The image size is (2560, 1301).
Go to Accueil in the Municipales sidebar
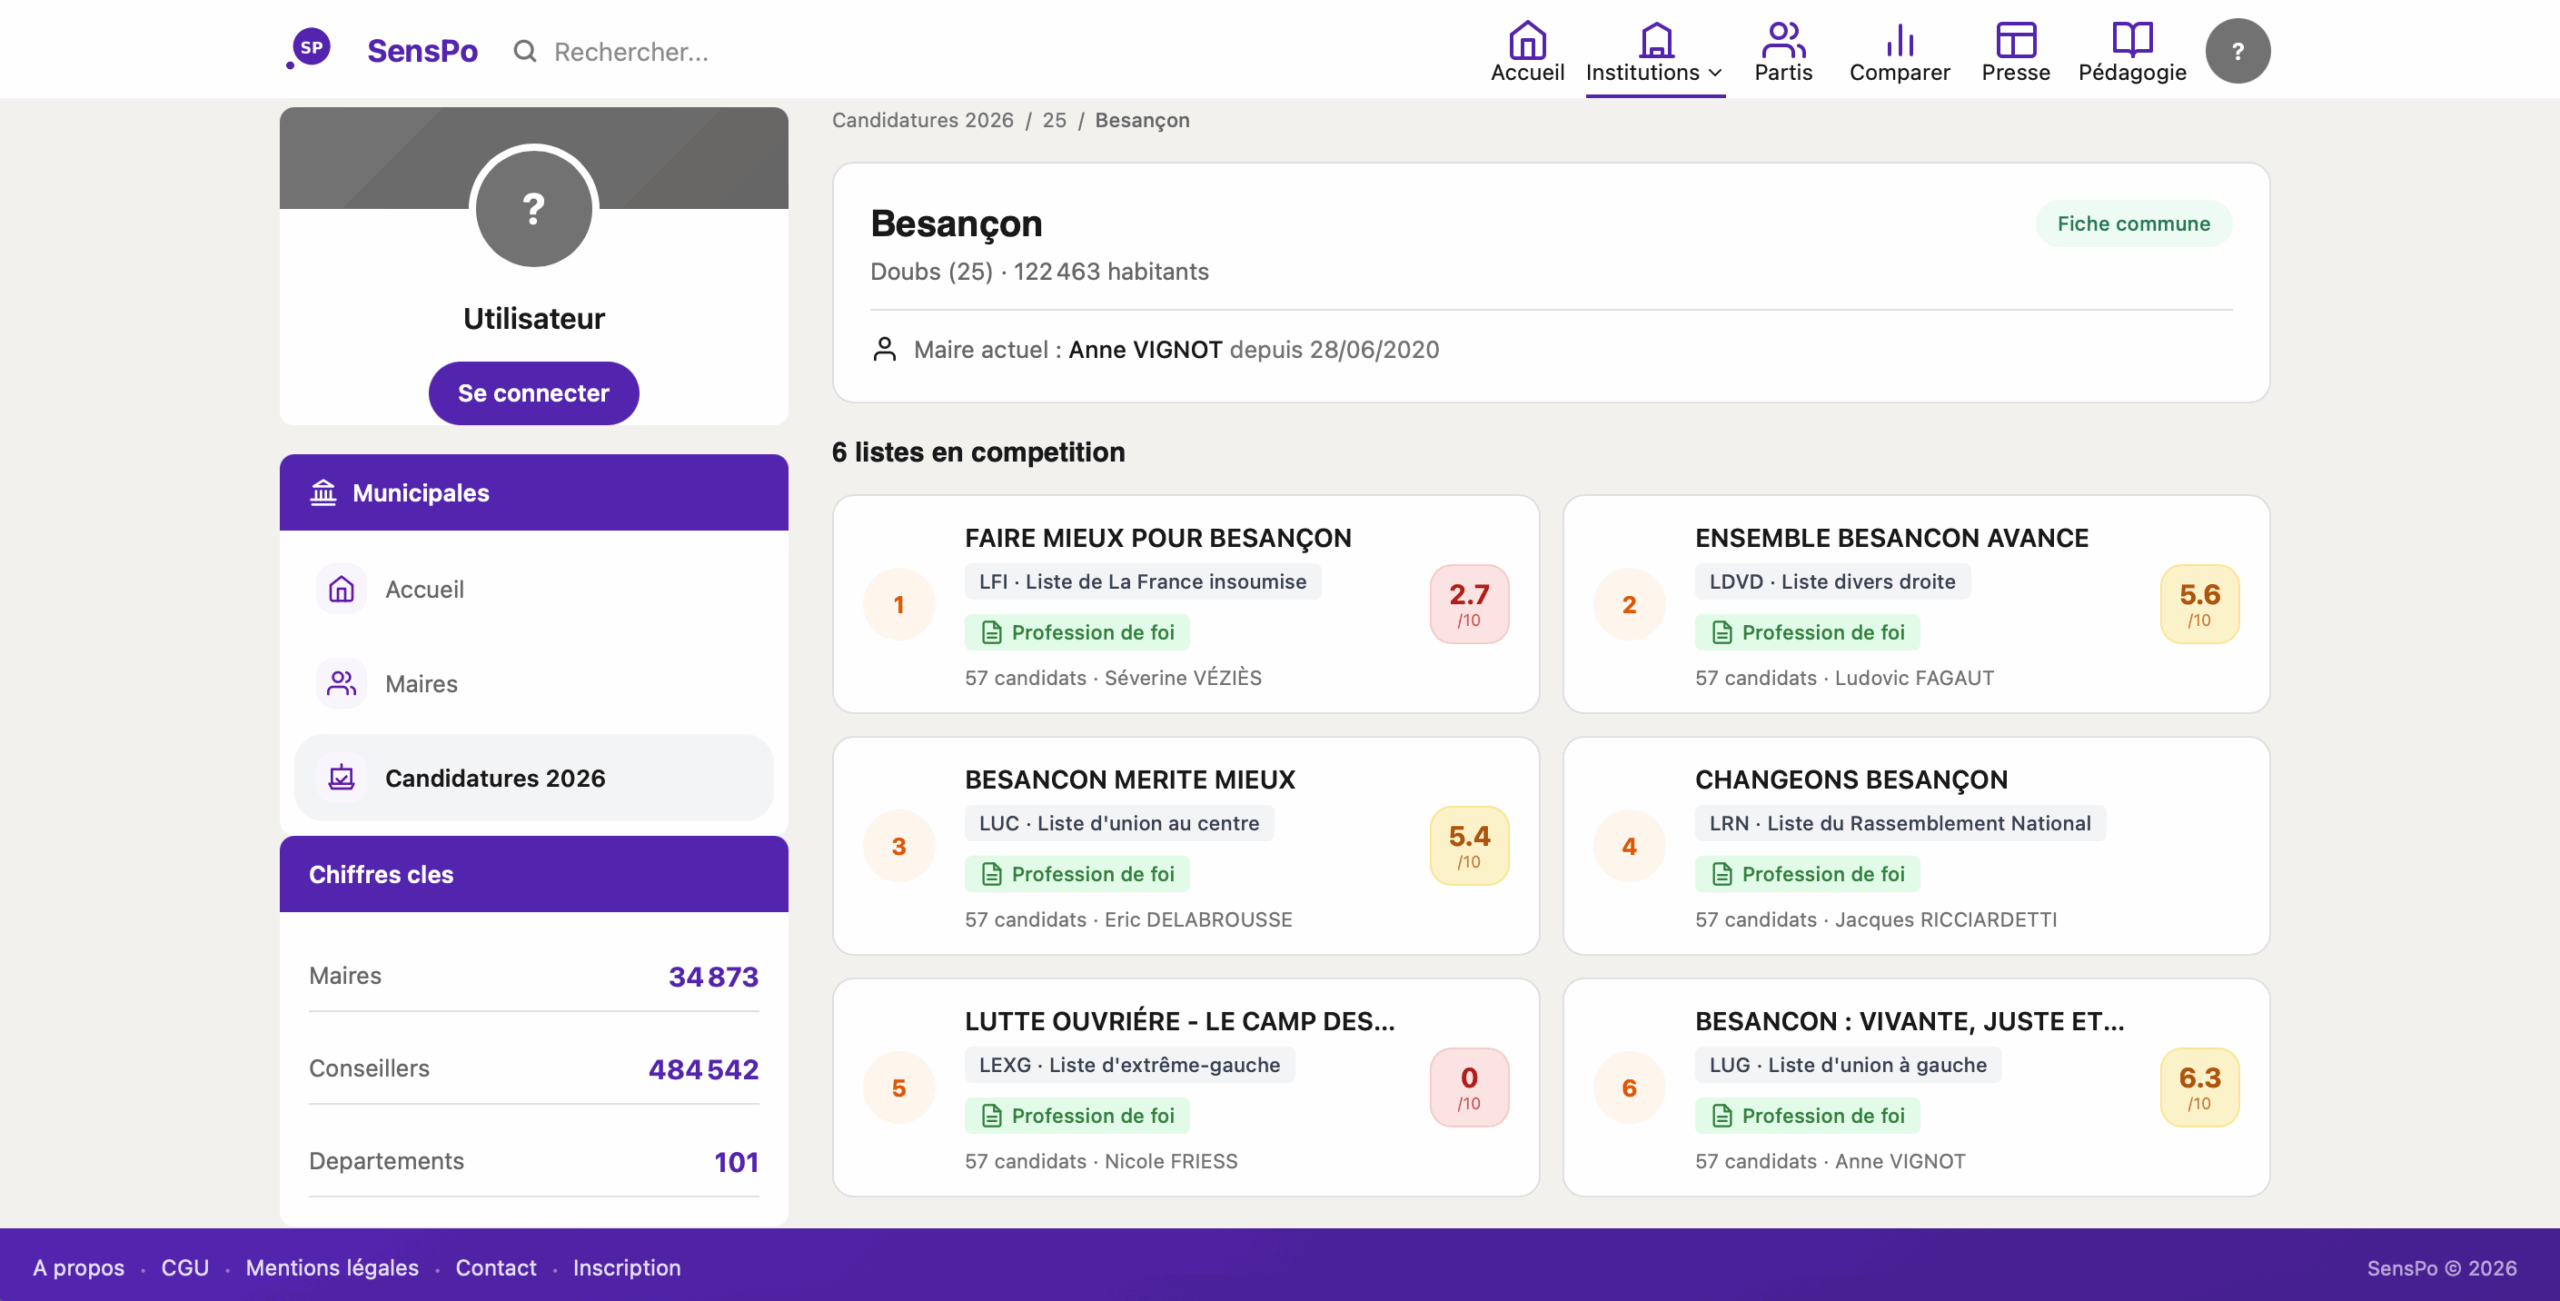[424, 589]
